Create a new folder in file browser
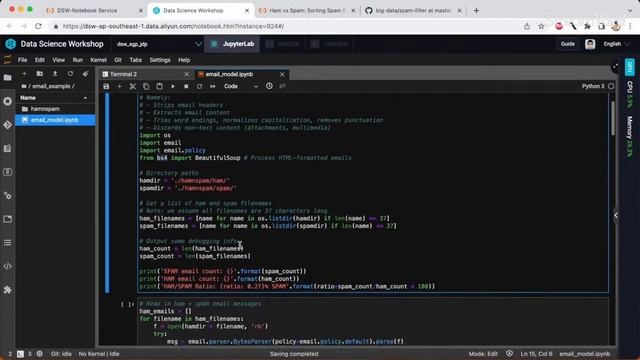Screen dimensions: 640x360 (x=40, y=74)
